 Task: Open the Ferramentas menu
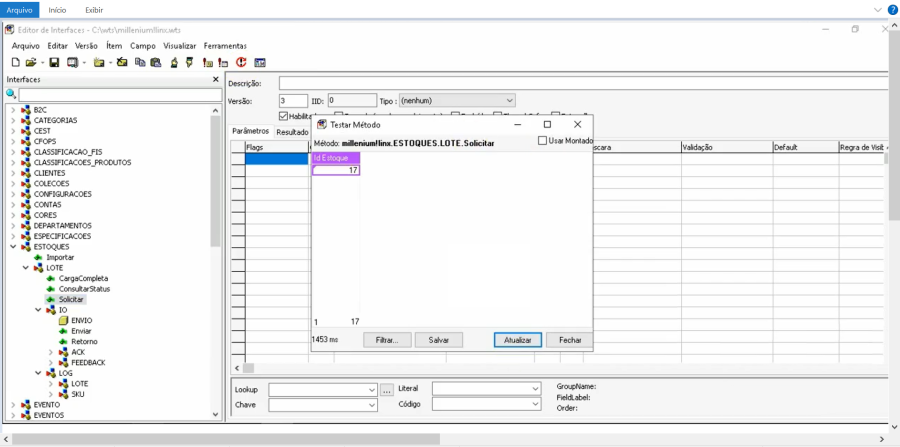[x=225, y=46]
